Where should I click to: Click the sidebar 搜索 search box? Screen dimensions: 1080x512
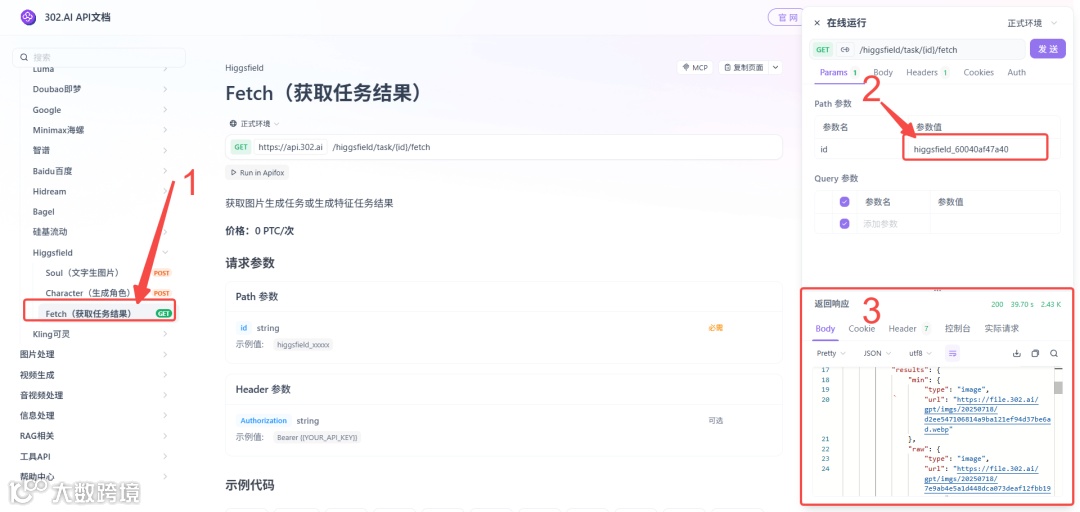point(99,57)
